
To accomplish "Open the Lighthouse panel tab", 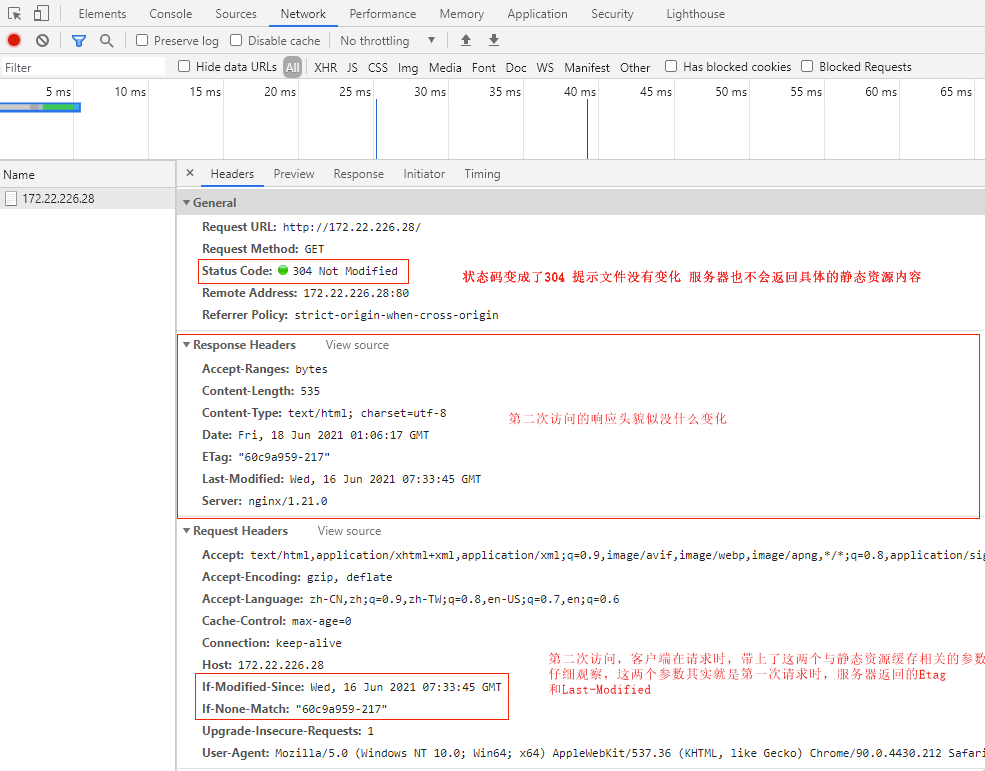I will pos(695,14).
